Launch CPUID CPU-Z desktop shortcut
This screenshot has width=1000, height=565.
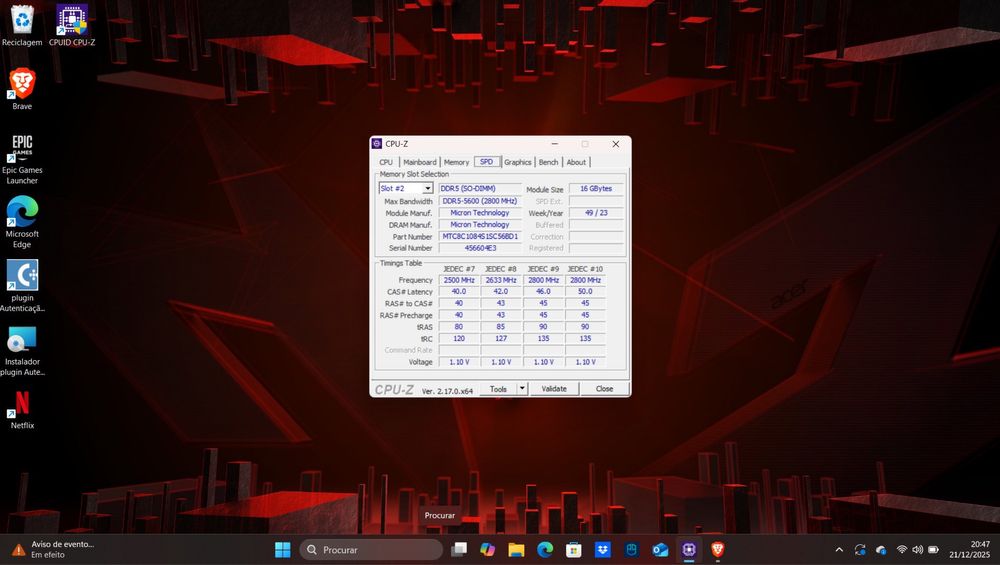(x=72, y=26)
